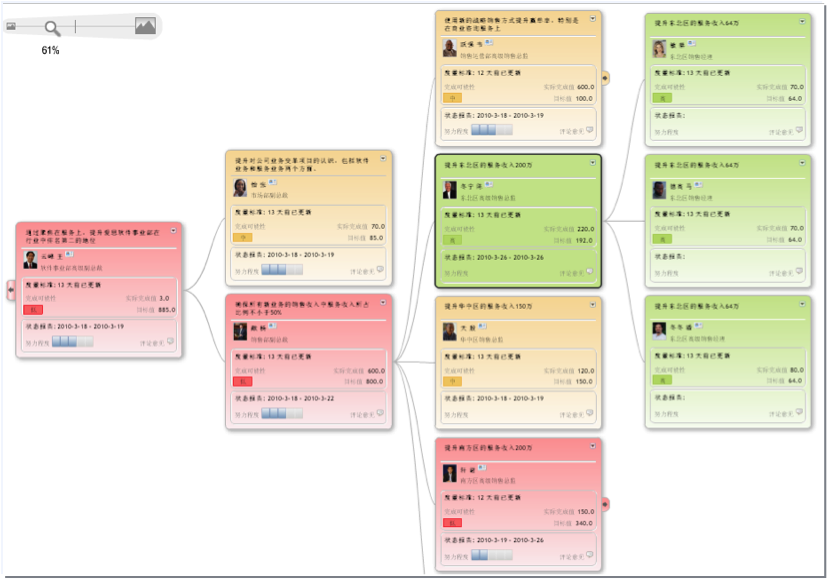Screen dimensions: 827x579
Task: Click orange status badge on the 150万 card
Action: (452, 381)
